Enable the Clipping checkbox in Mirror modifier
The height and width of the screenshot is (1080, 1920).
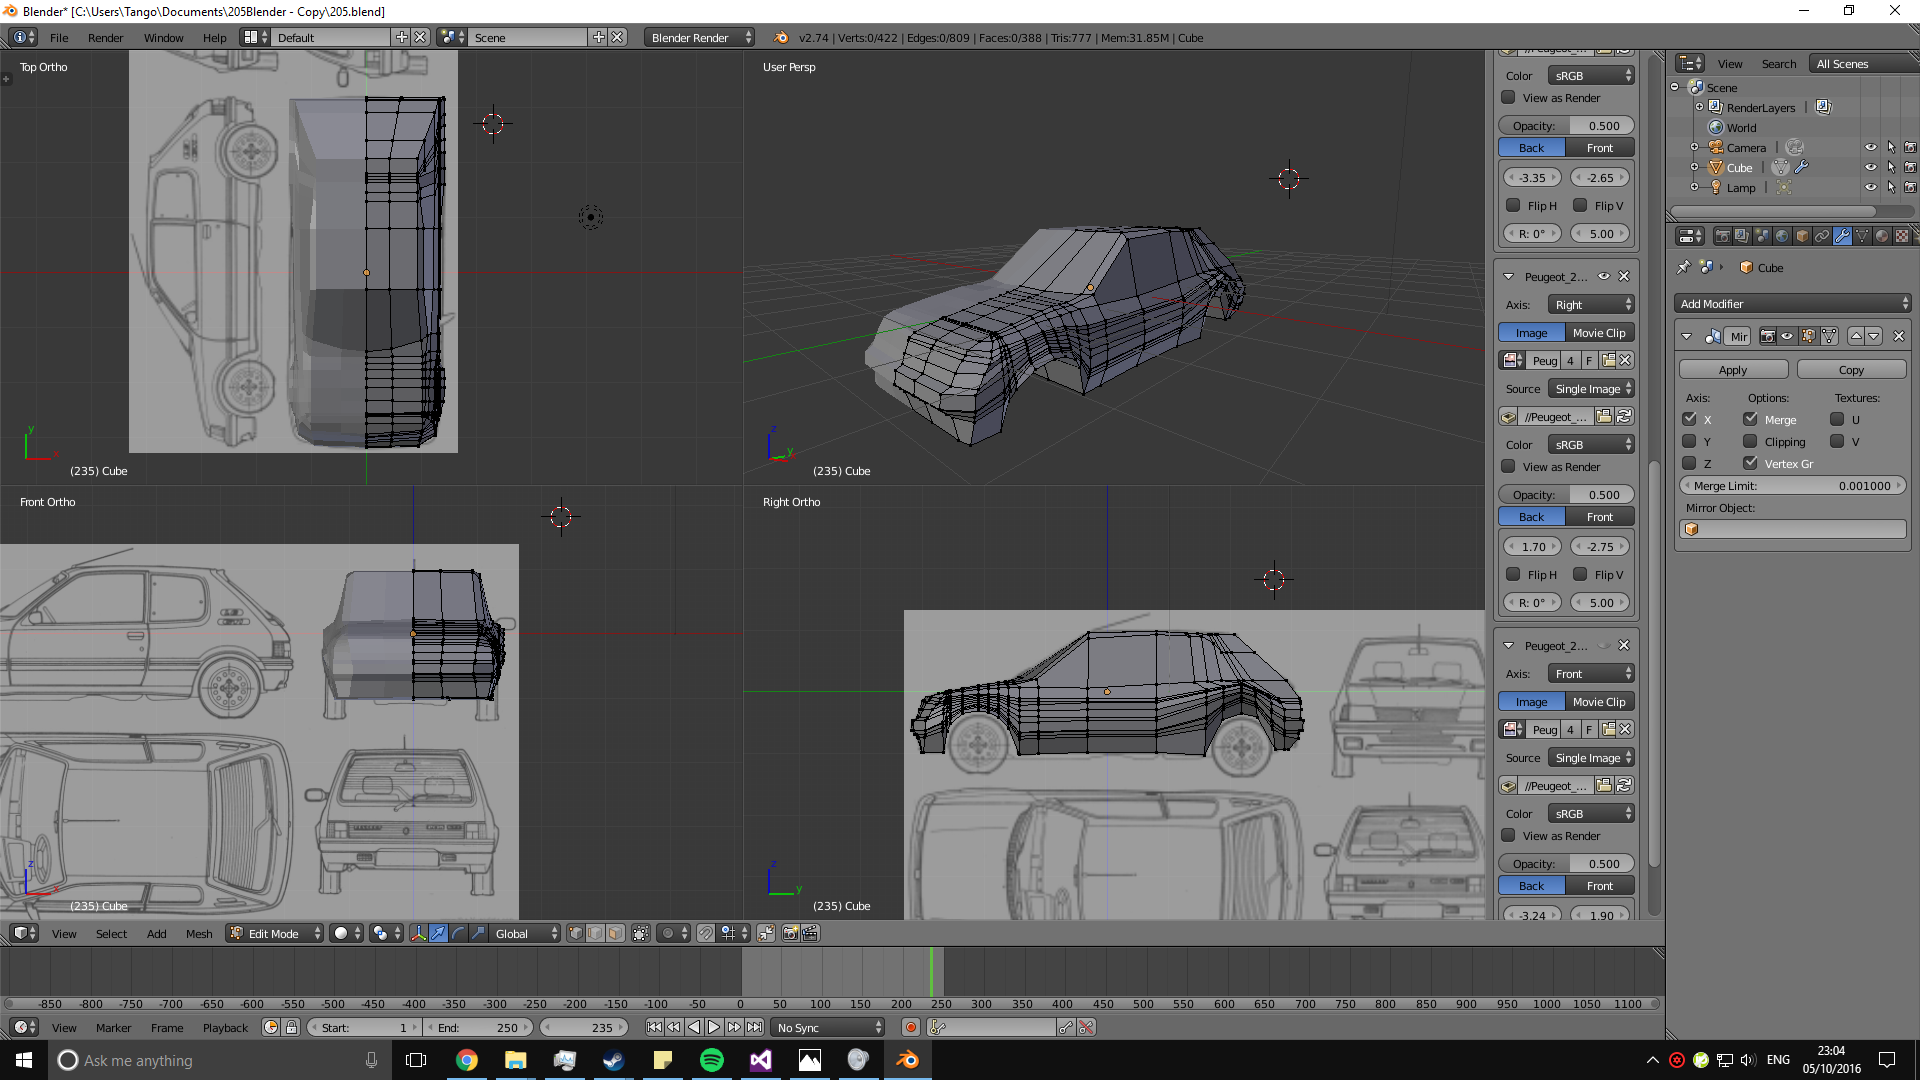click(x=1750, y=441)
